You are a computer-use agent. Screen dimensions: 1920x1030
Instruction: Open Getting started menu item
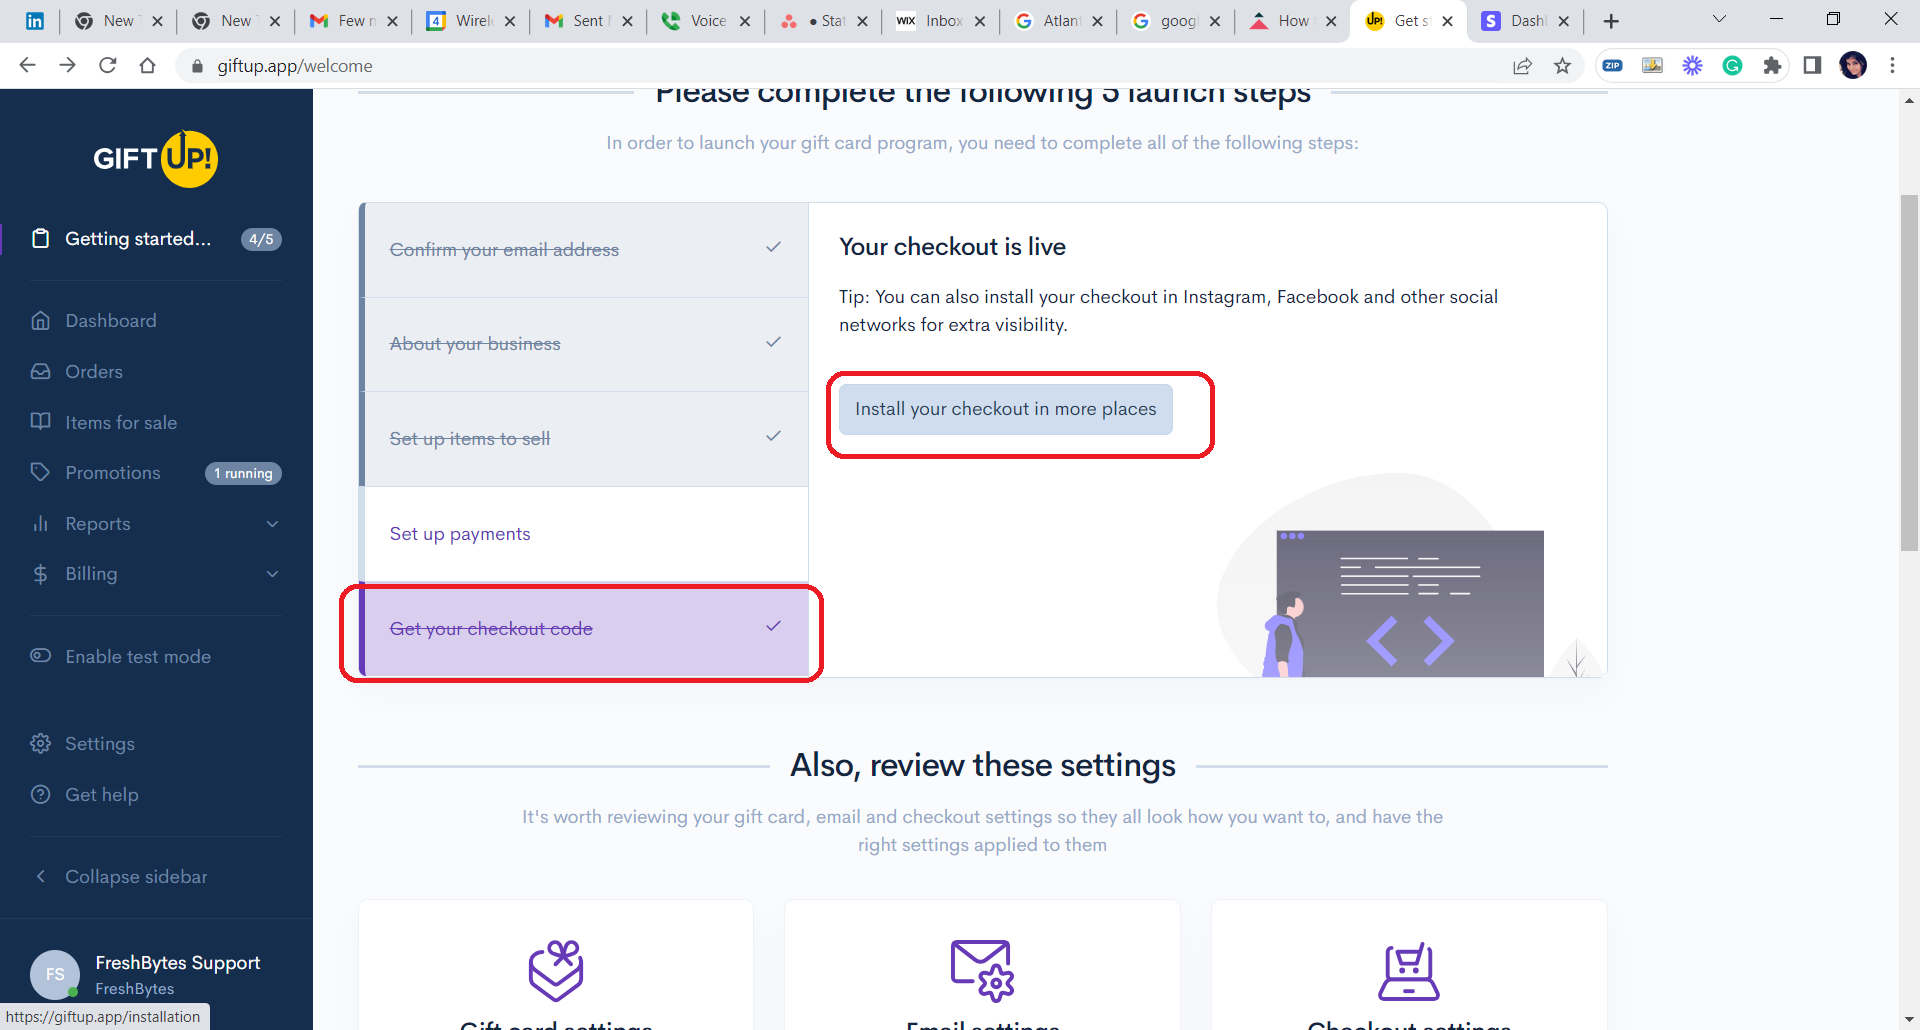138,239
